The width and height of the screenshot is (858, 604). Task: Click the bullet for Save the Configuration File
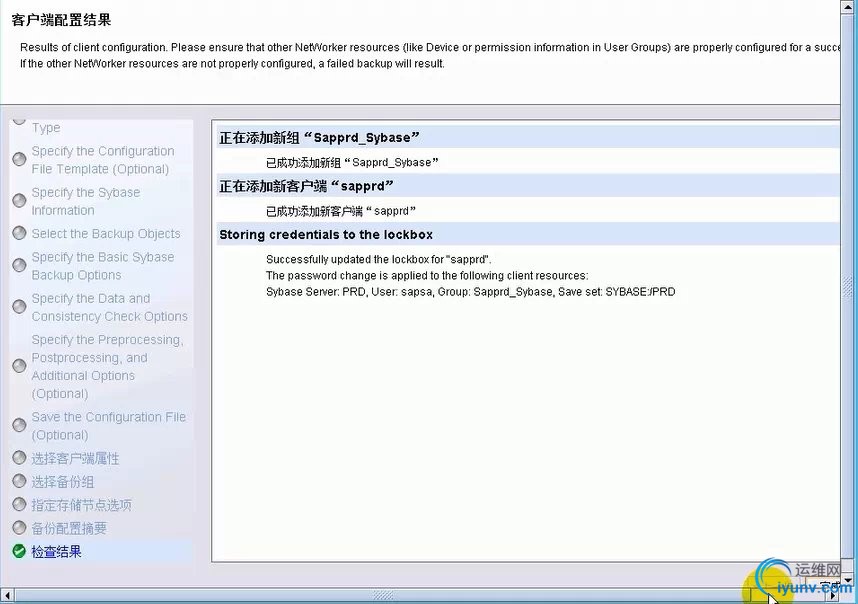[19, 425]
